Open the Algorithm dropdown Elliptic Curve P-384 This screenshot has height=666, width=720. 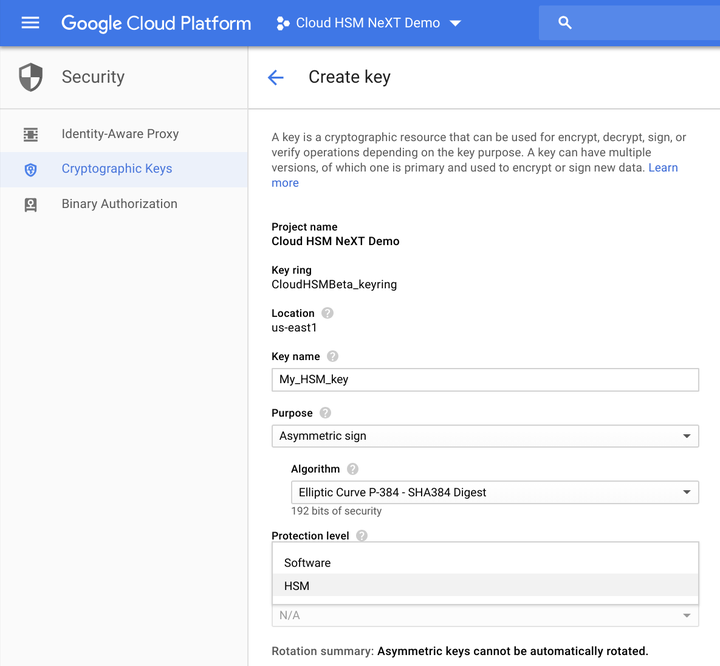tap(495, 492)
